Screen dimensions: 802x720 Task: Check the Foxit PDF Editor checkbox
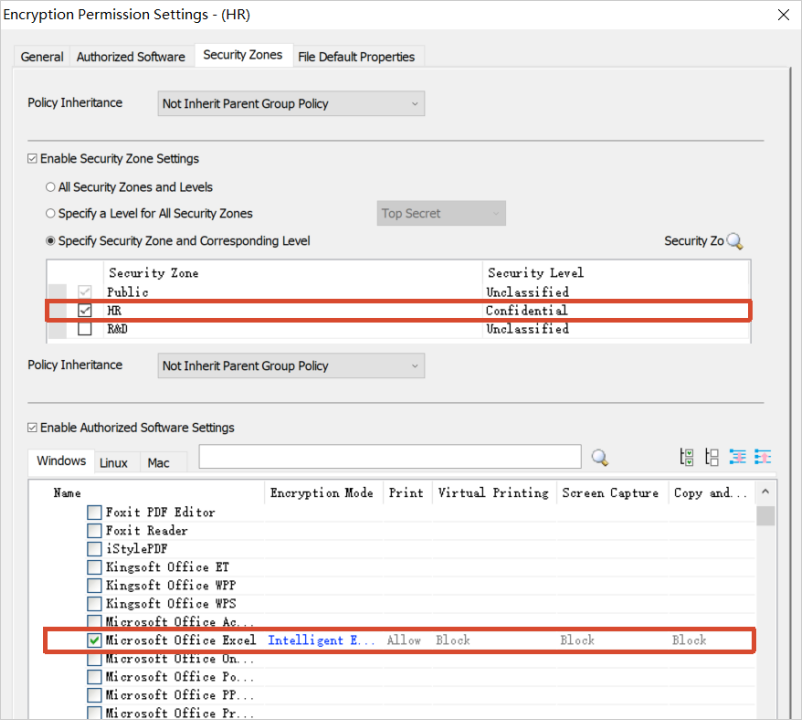[x=94, y=512]
